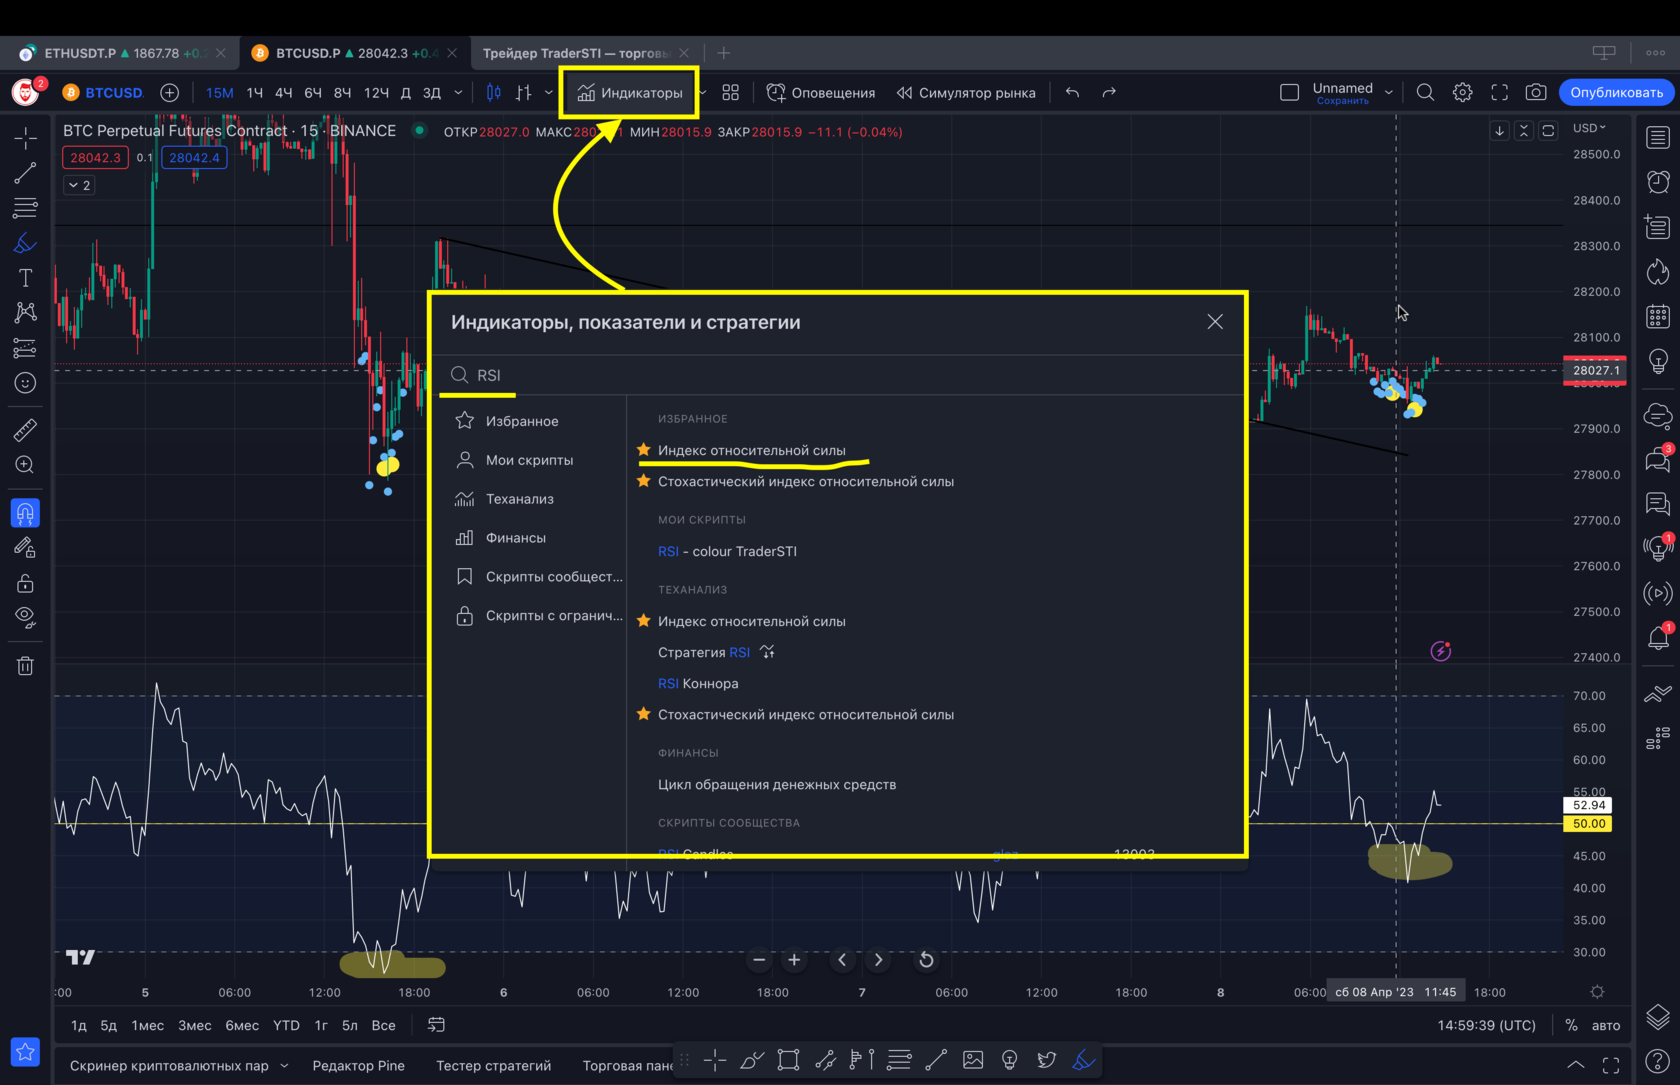
Task: Open the USD currency dropdown
Action: [x=1588, y=128]
